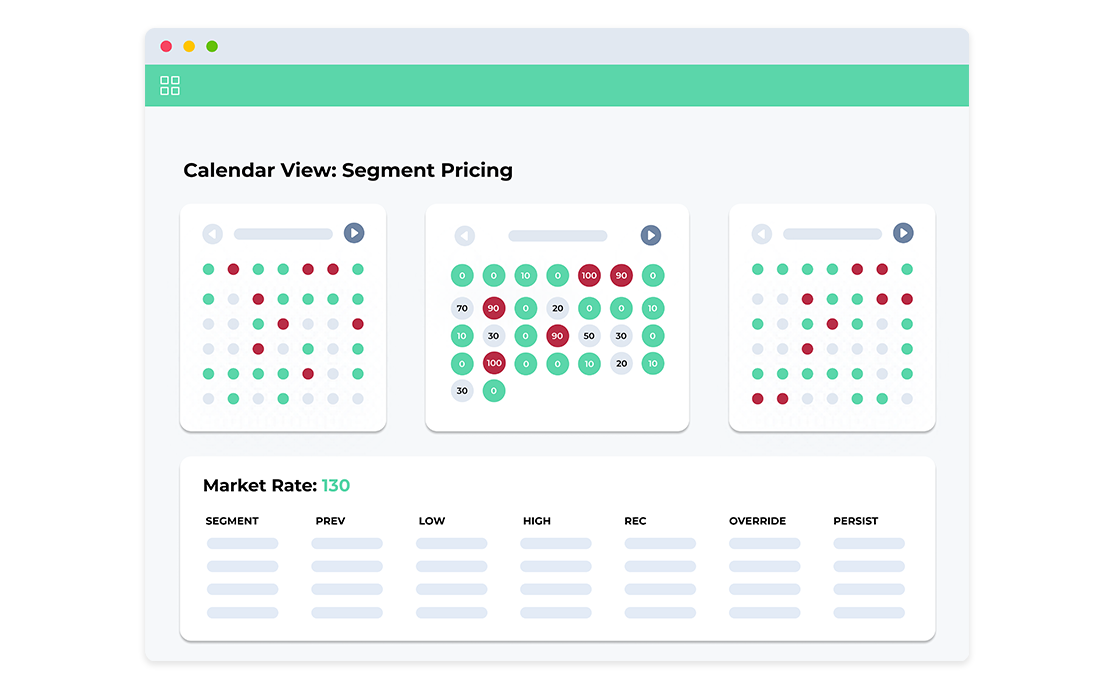The image size is (1114, 696).
Task: Click the HIGH column header
Action: pyautogui.click(x=537, y=521)
